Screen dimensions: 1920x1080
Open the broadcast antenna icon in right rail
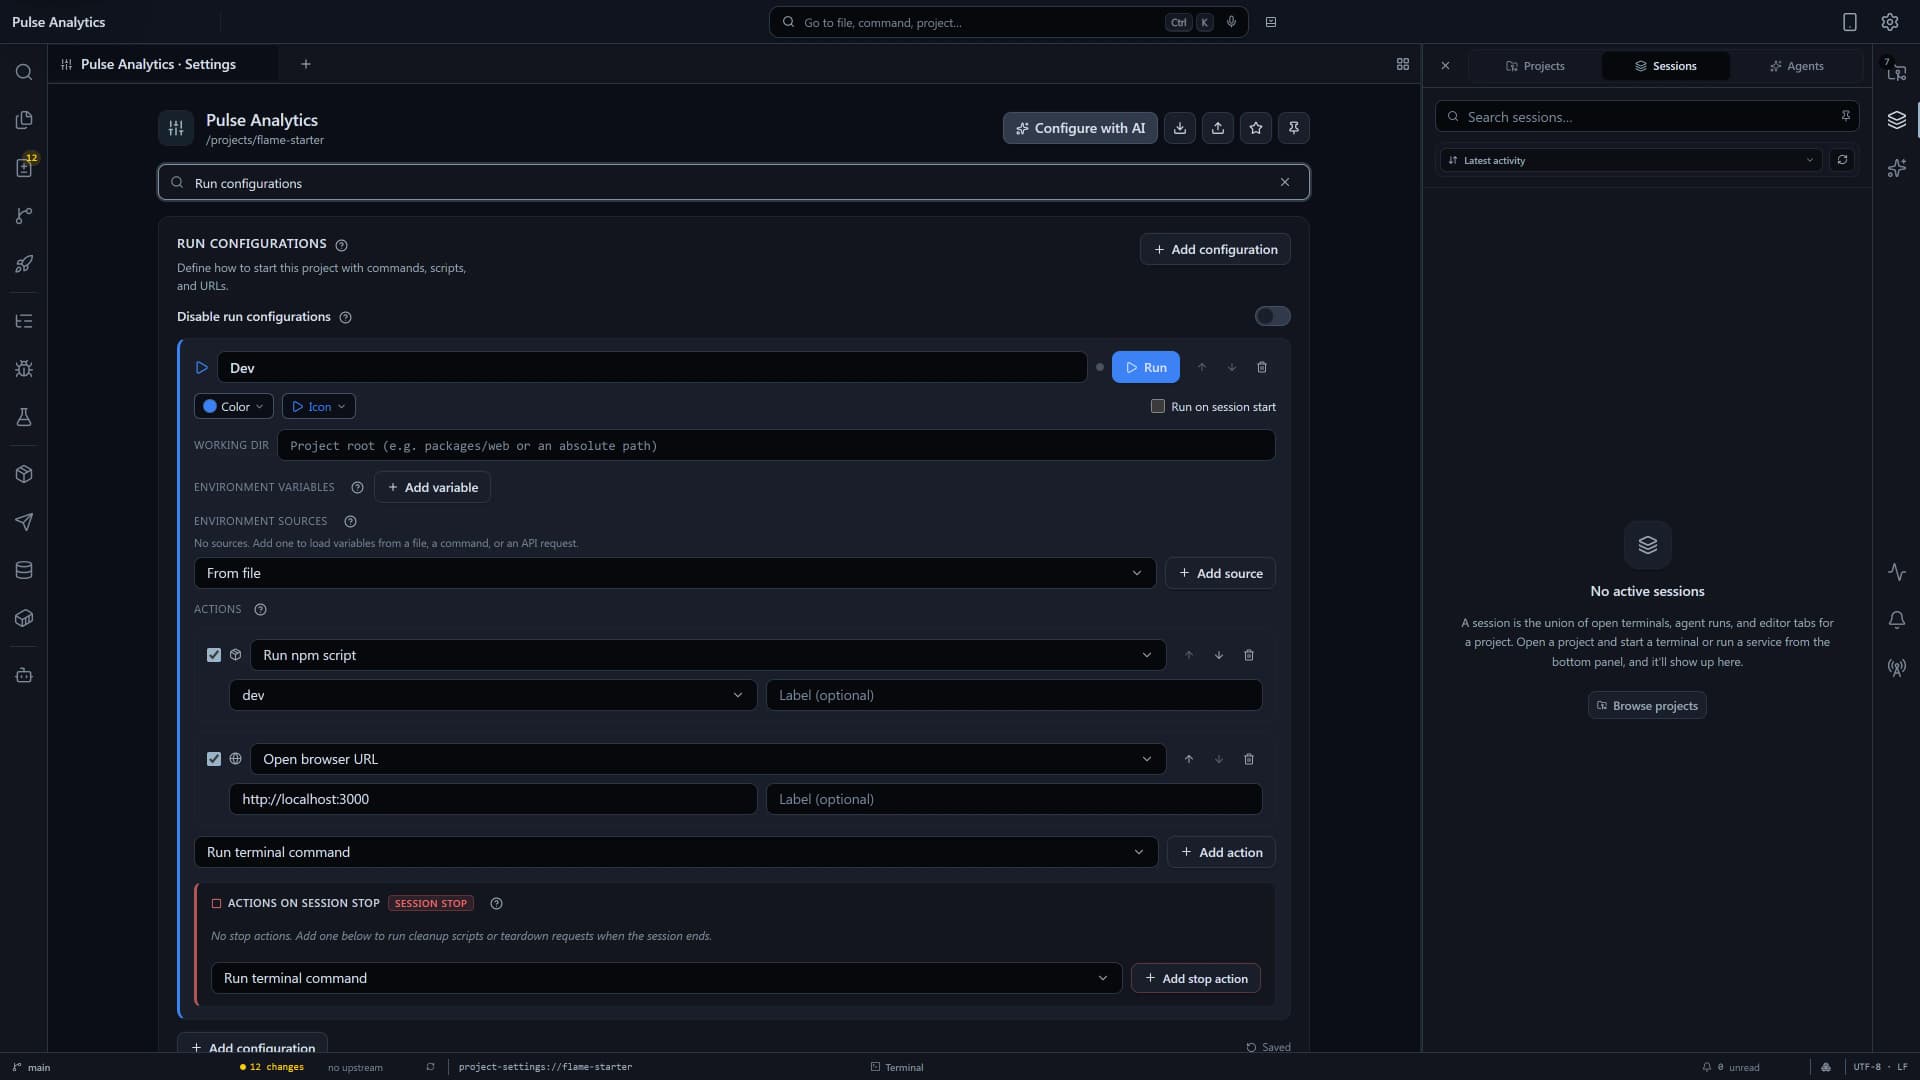click(x=1897, y=667)
